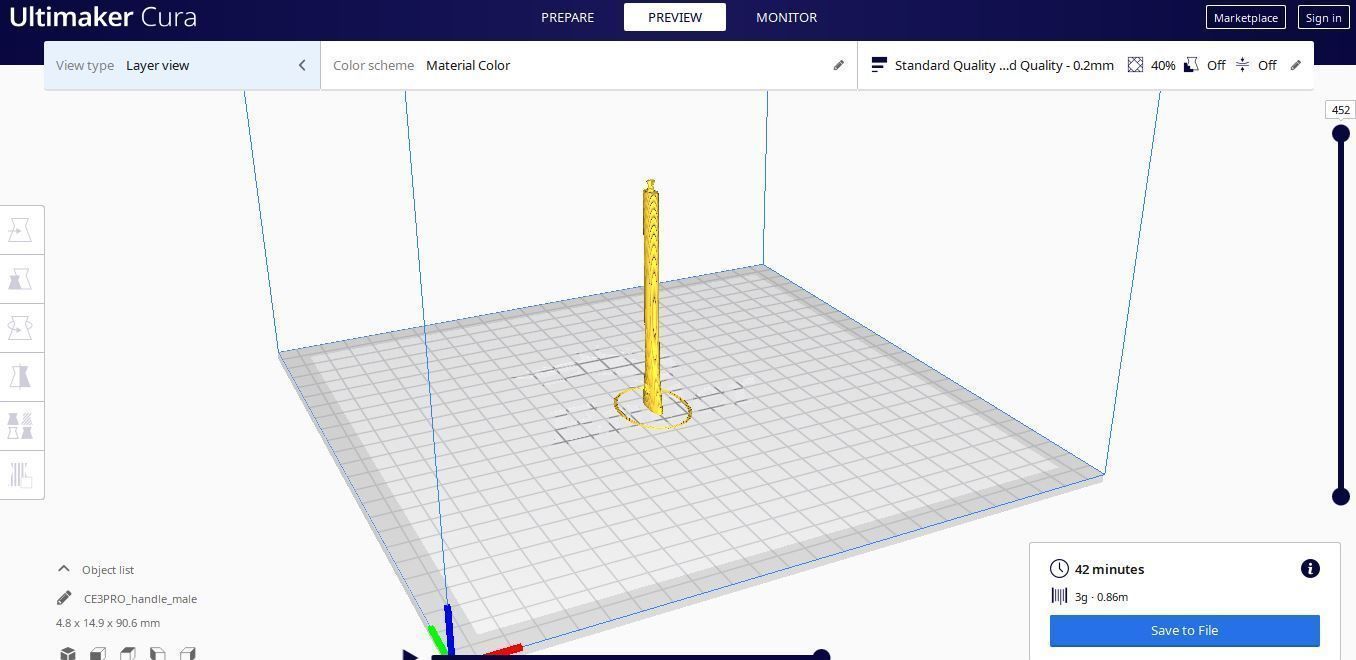This screenshot has height=660, width=1356.
Task: Collapse the View type panel chevron
Action: 302,65
